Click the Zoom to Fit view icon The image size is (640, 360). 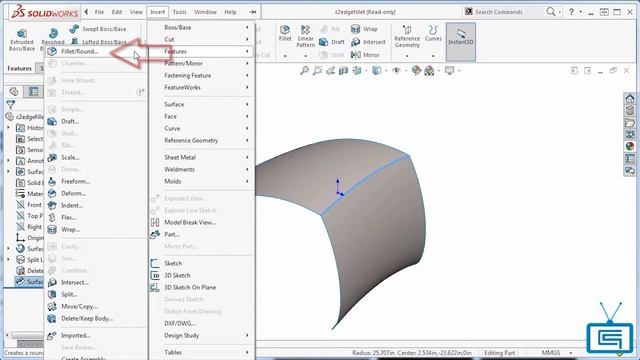(x=304, y=71)
